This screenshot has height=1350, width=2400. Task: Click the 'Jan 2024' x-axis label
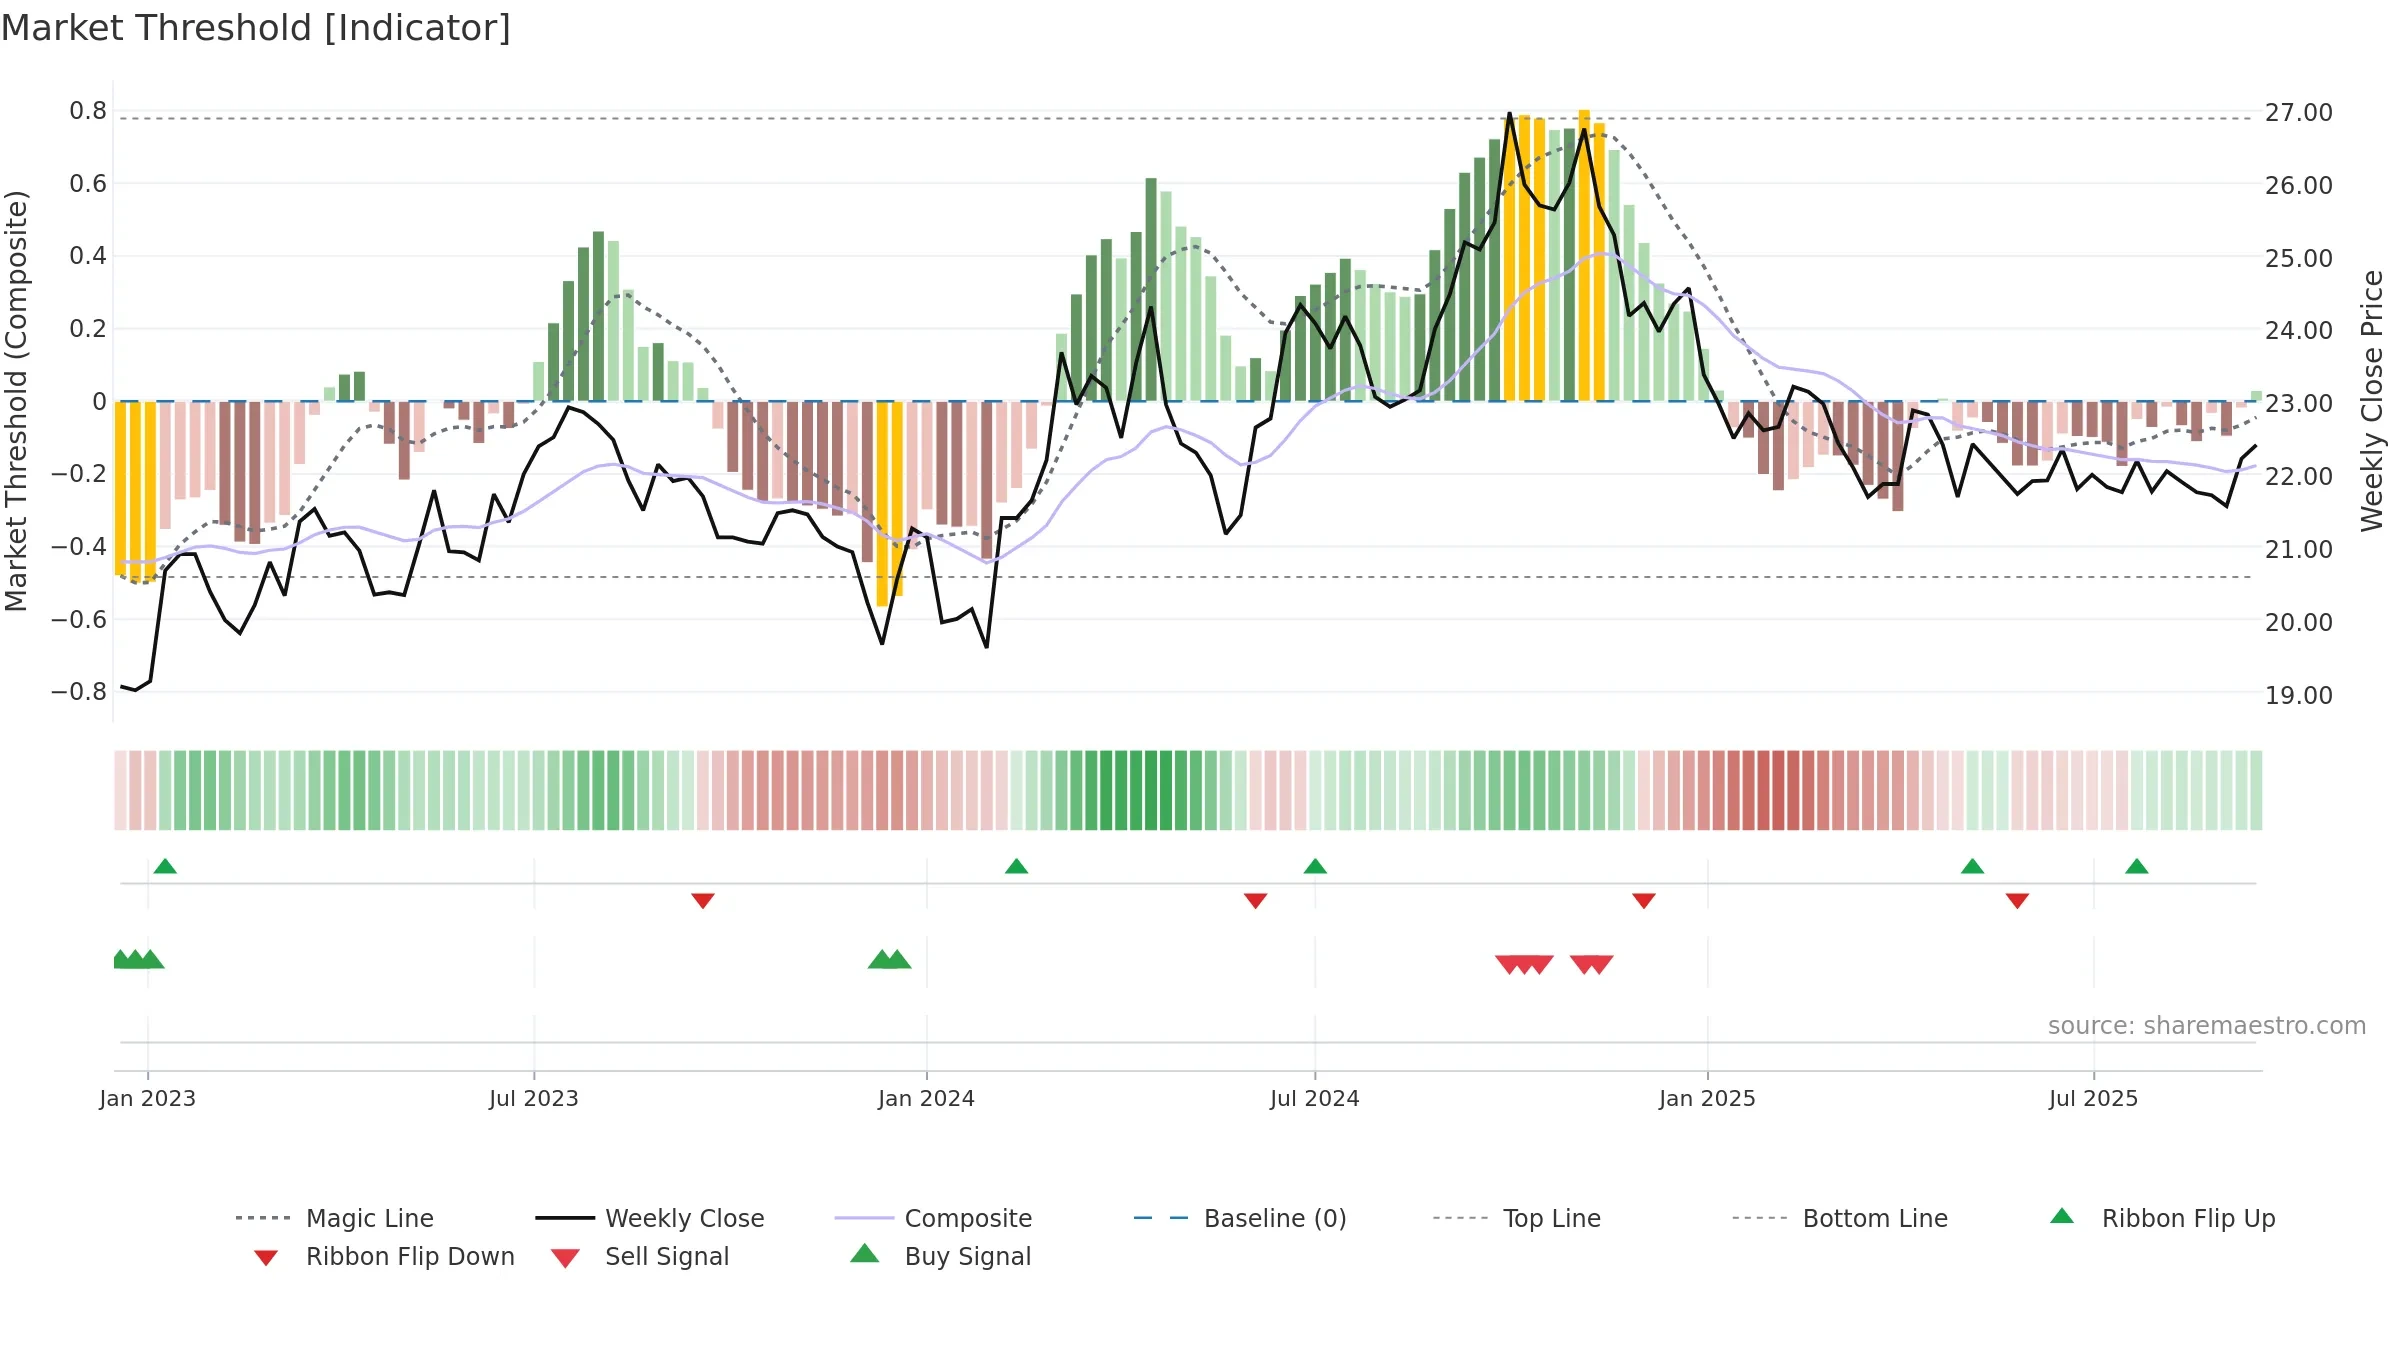[x=927, y=1099]
